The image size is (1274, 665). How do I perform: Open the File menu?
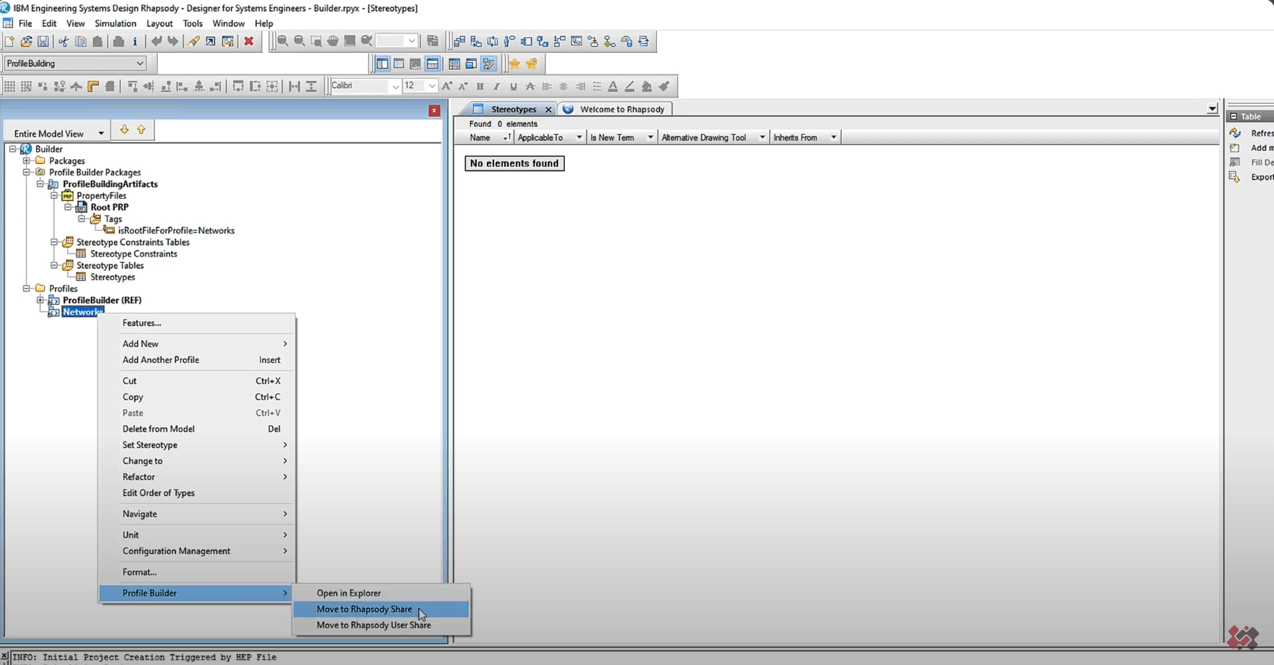coord(25,23)
